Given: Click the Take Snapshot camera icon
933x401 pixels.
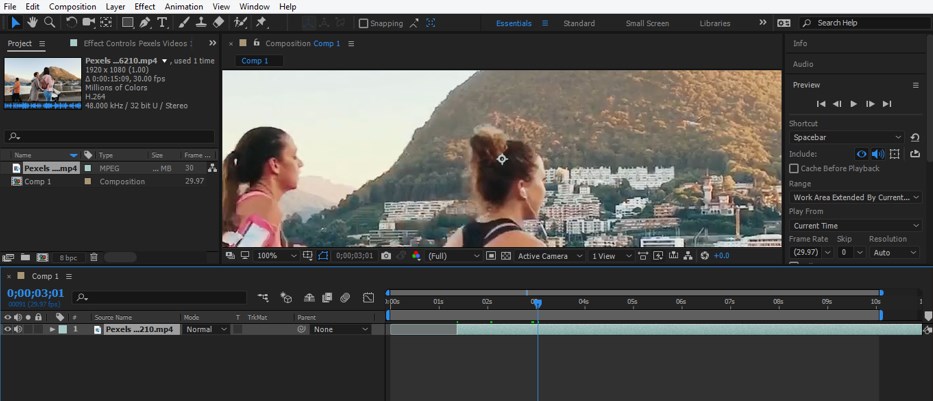Looking at the screenshot, I should tap(386, 256).
